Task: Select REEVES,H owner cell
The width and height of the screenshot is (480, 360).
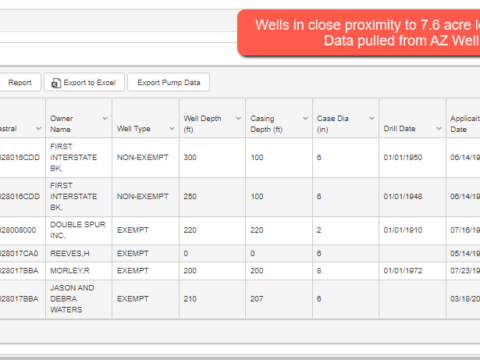Action: (x=79, y=254)
